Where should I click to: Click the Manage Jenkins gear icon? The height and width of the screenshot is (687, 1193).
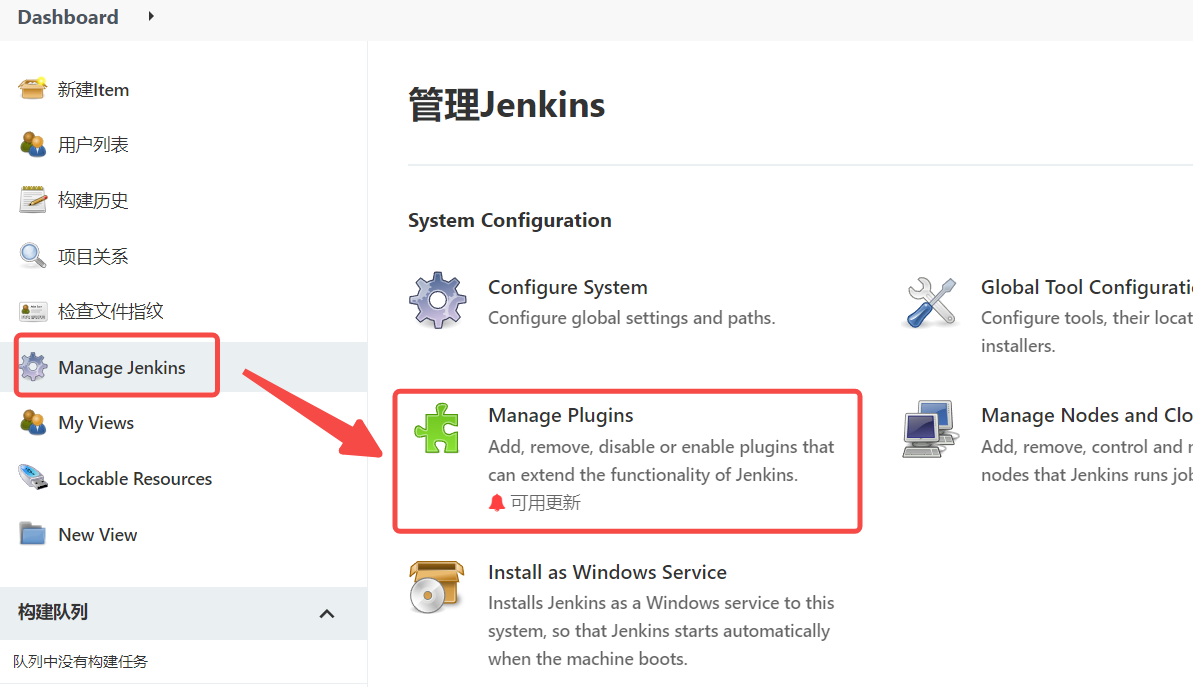33,367
